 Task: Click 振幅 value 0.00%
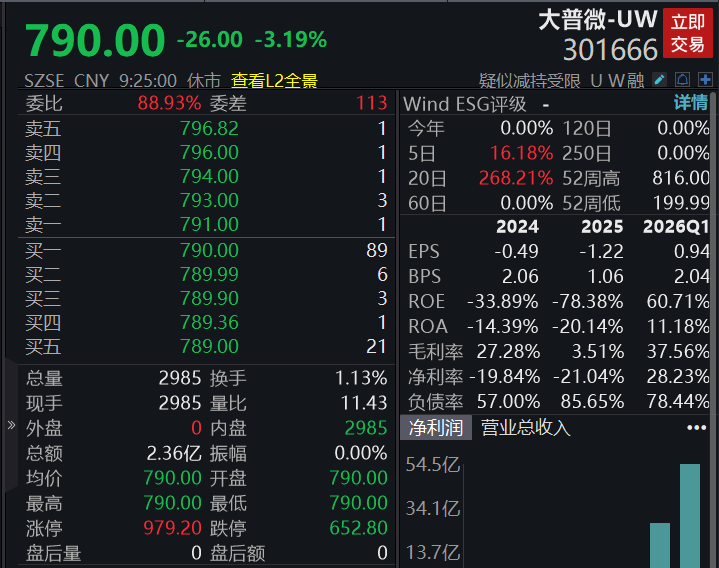[361, 453]
